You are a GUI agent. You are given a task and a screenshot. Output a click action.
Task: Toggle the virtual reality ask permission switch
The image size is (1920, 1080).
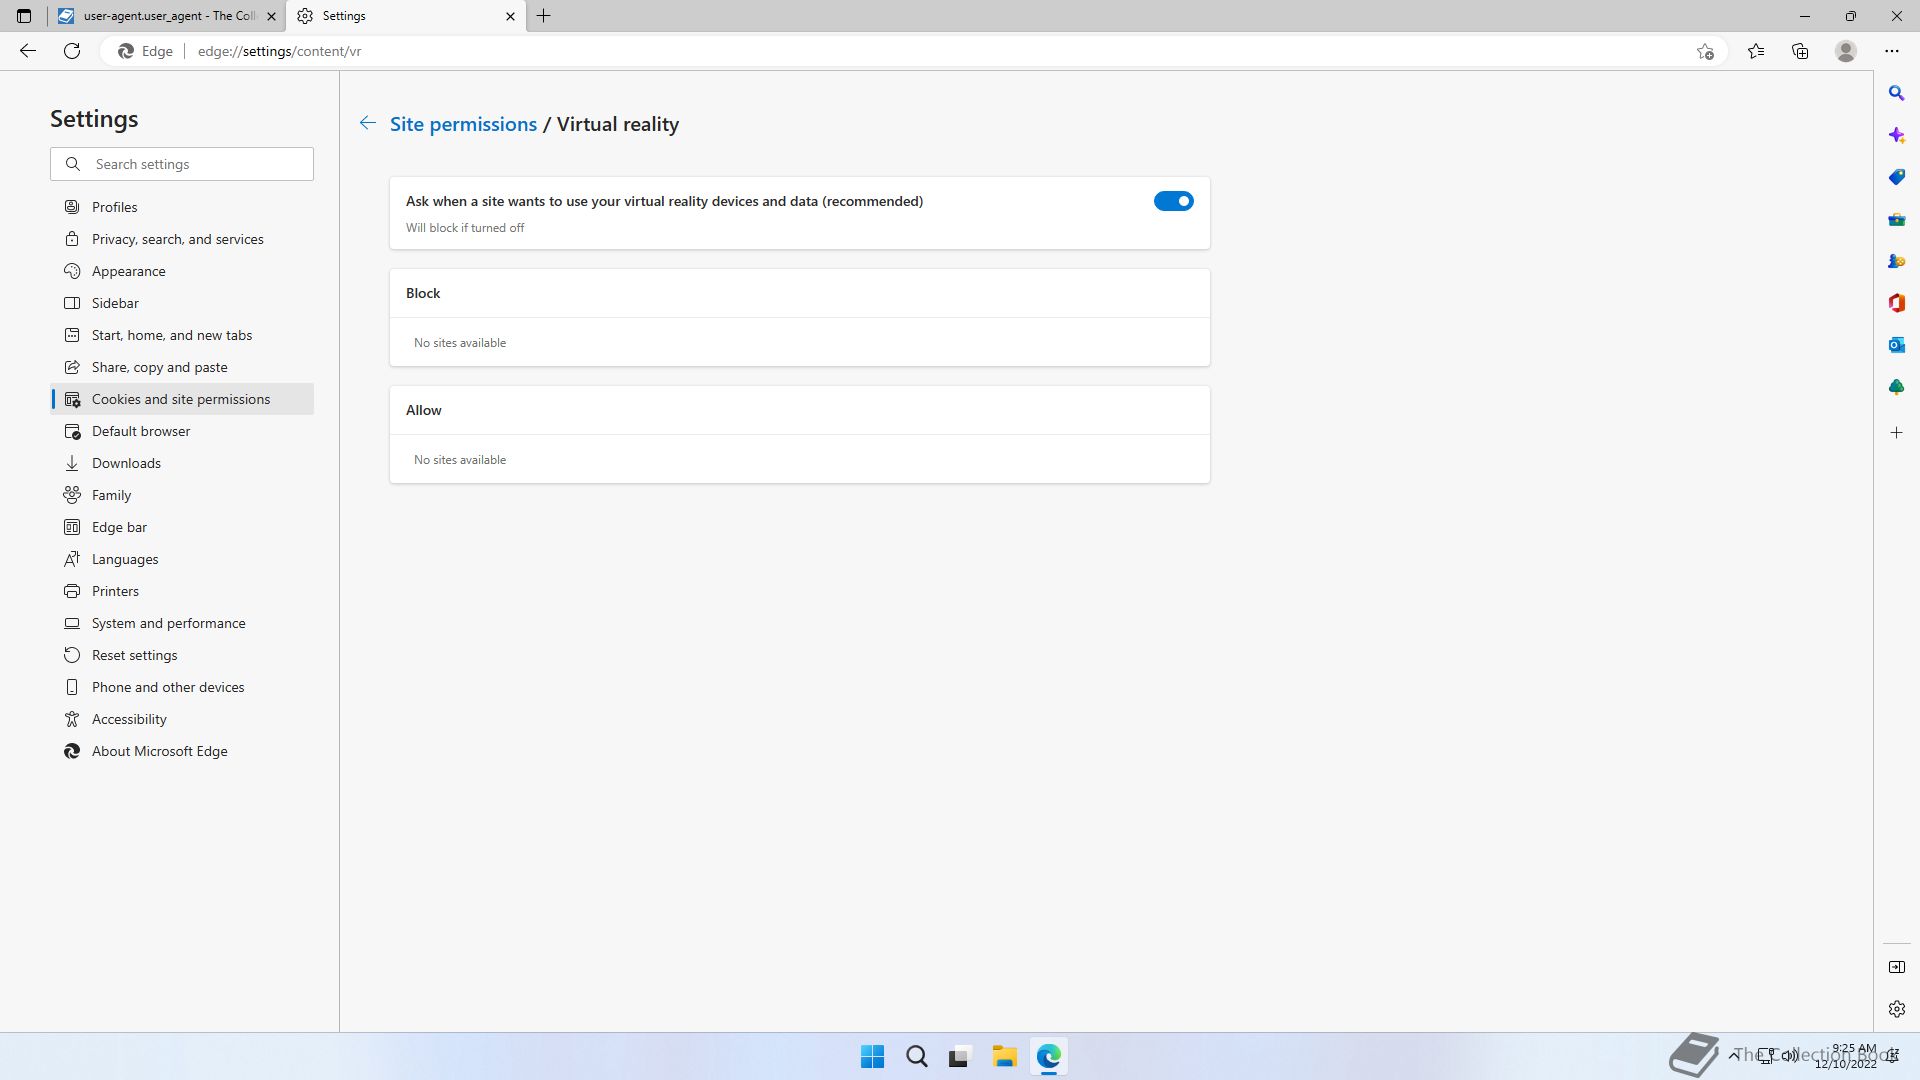click(1173, 201)
